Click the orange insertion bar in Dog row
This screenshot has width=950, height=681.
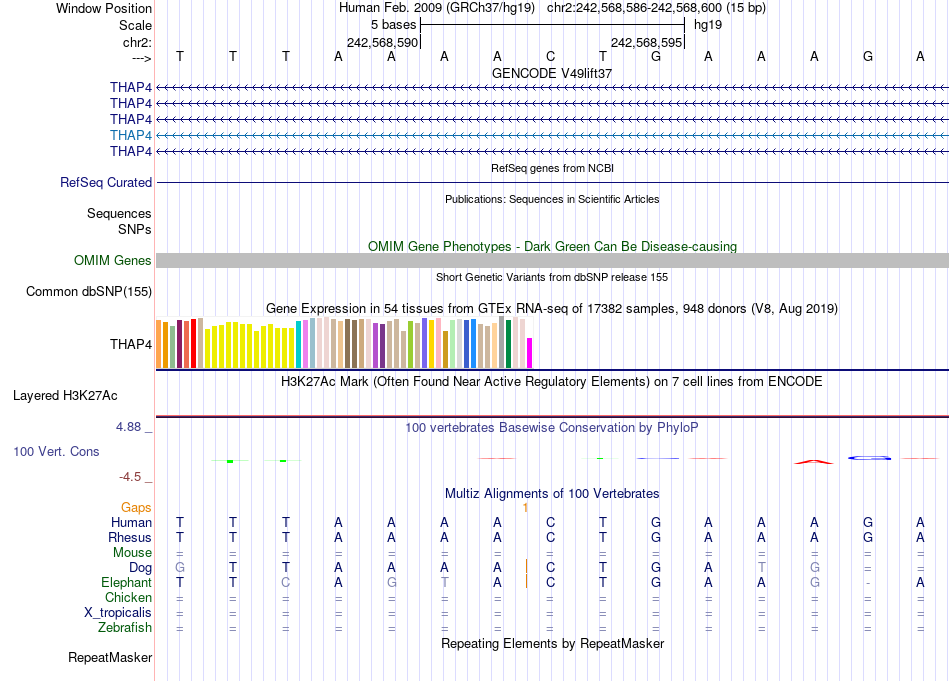526,567
